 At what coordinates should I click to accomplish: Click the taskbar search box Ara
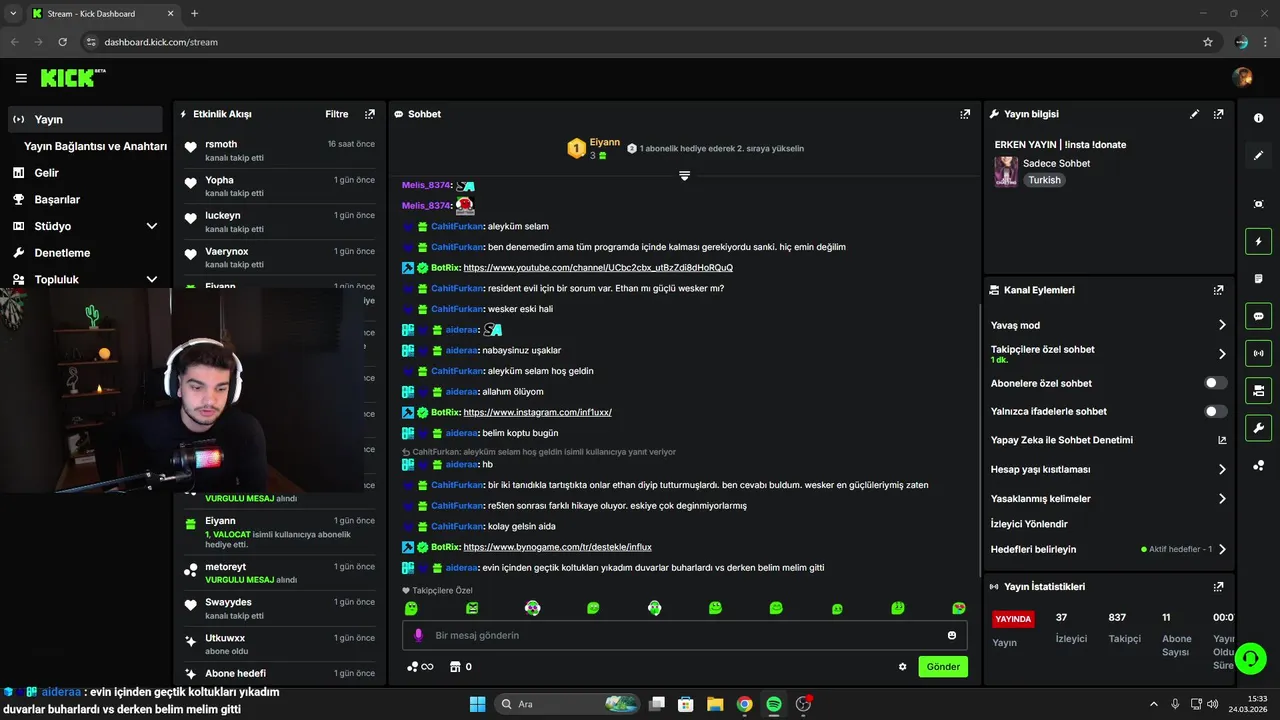[x=567, y=704]
